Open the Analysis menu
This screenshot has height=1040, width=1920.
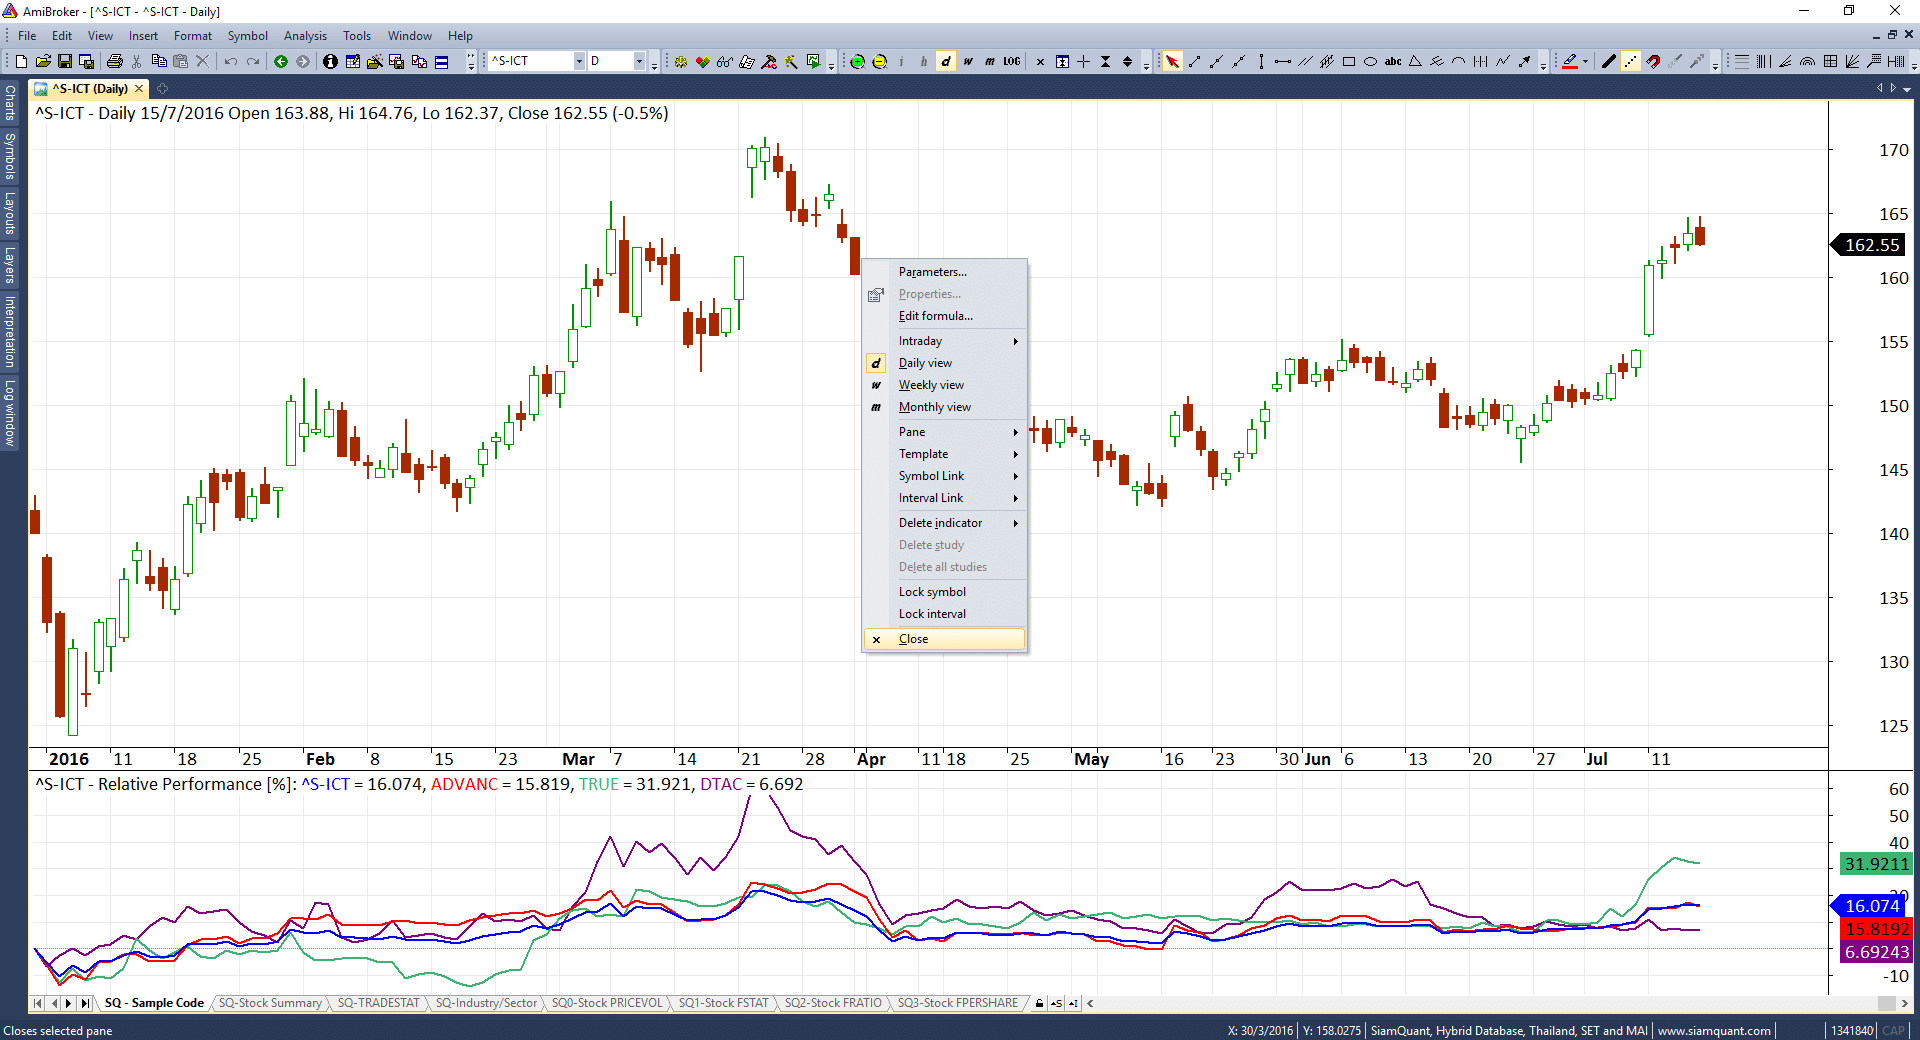point(305,36)
